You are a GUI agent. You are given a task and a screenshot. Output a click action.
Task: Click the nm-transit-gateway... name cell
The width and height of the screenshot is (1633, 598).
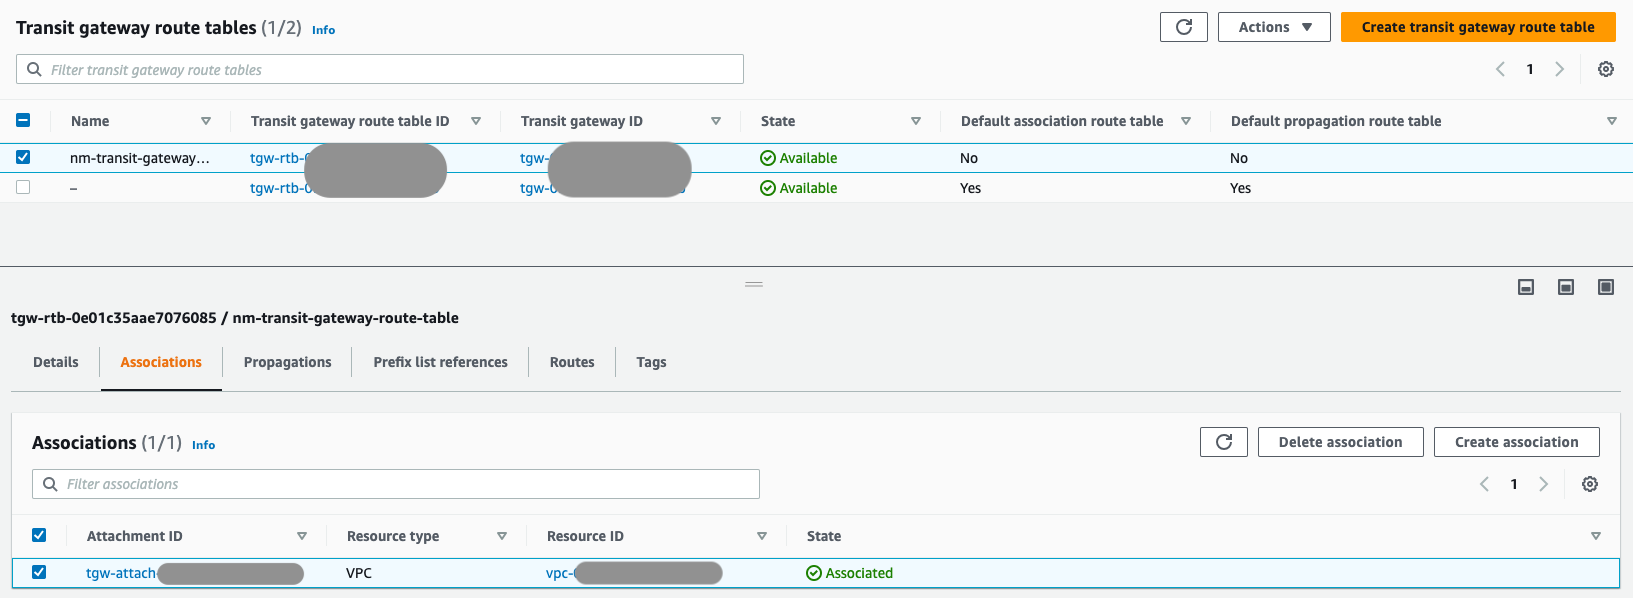point(140,158)
